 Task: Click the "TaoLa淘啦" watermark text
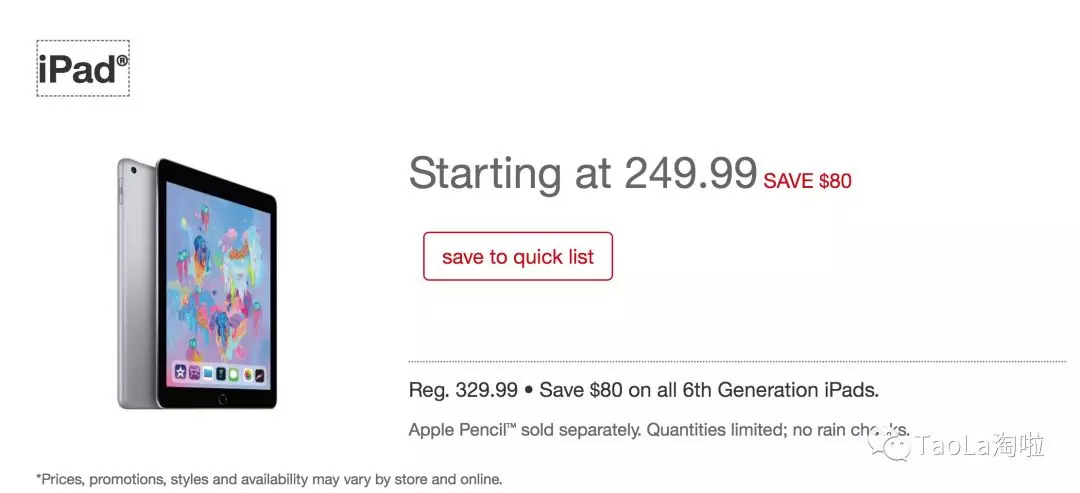coord(981,445)
